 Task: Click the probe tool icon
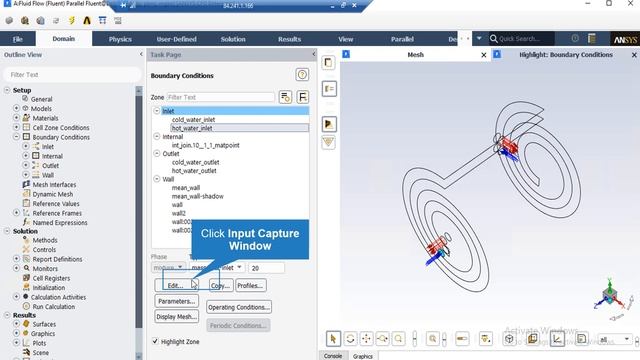[x=462, y=338]
